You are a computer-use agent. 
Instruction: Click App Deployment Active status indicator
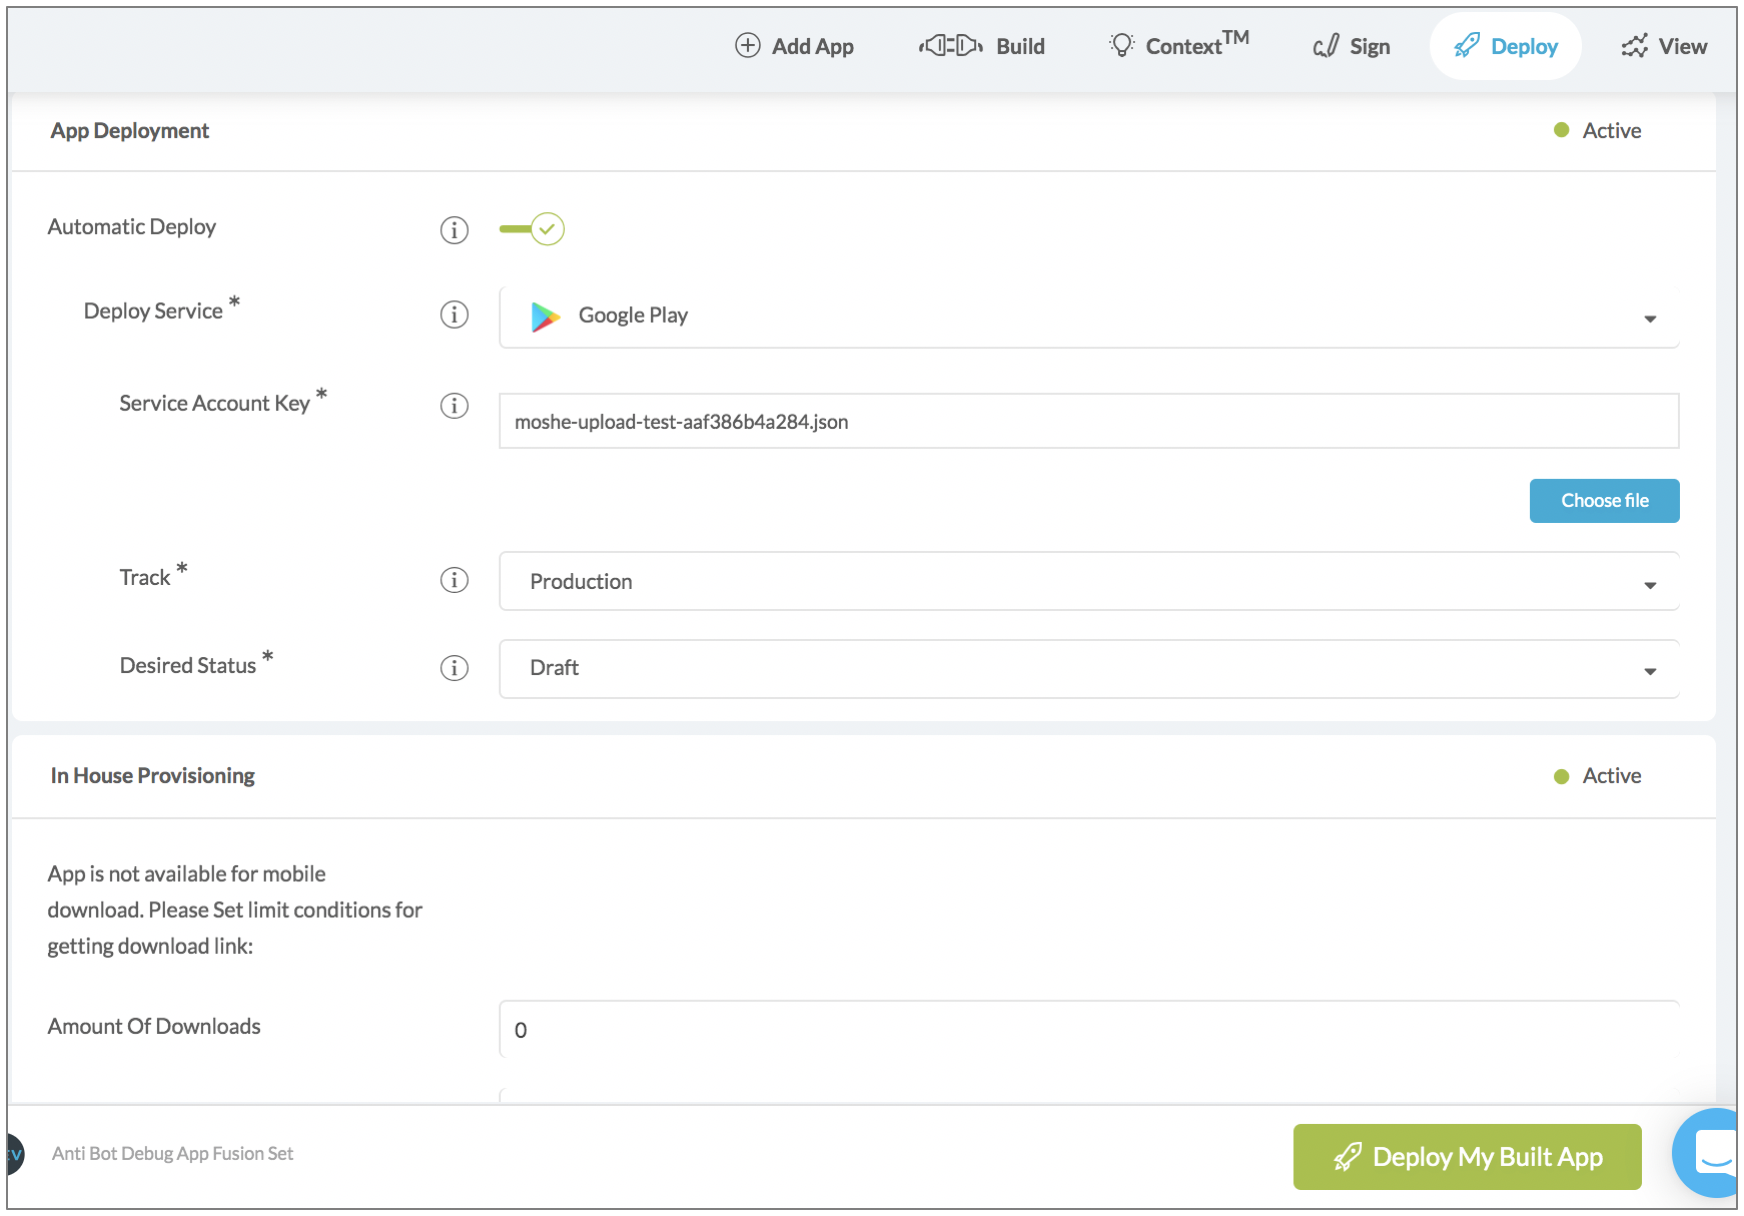click(x=1597, y=131)
